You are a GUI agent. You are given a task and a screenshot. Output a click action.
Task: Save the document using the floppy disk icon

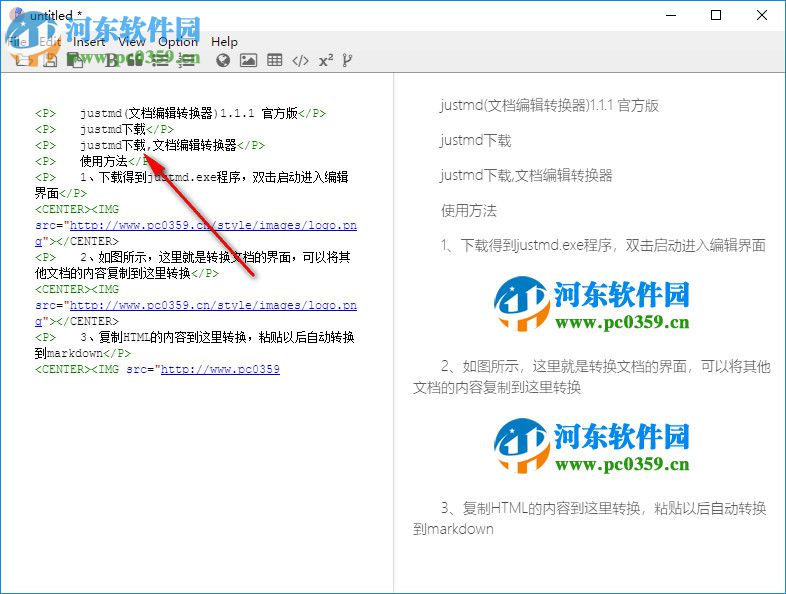pos(50,61)
